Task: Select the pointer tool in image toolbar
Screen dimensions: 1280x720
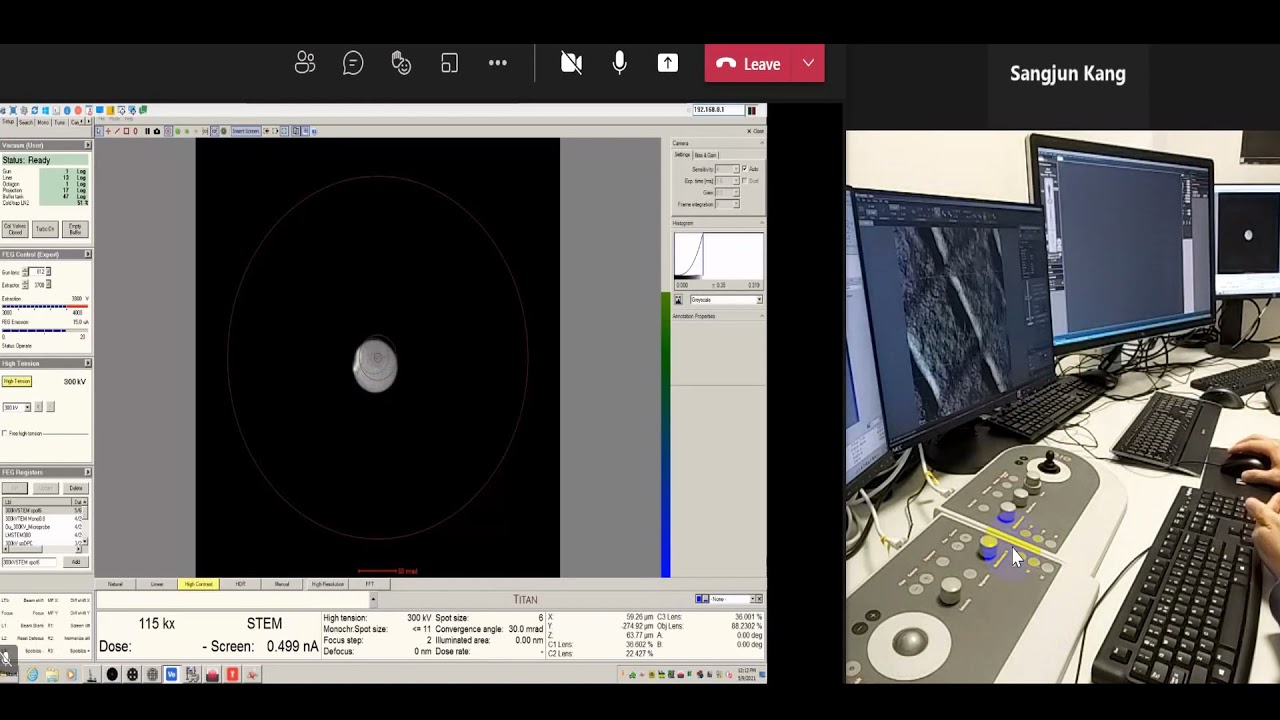Action: (99, 131)
